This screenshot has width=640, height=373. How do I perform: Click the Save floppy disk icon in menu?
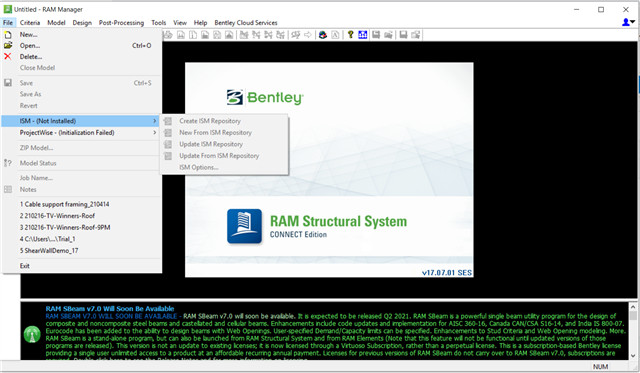pyautogui.click(x=8, y=83)
